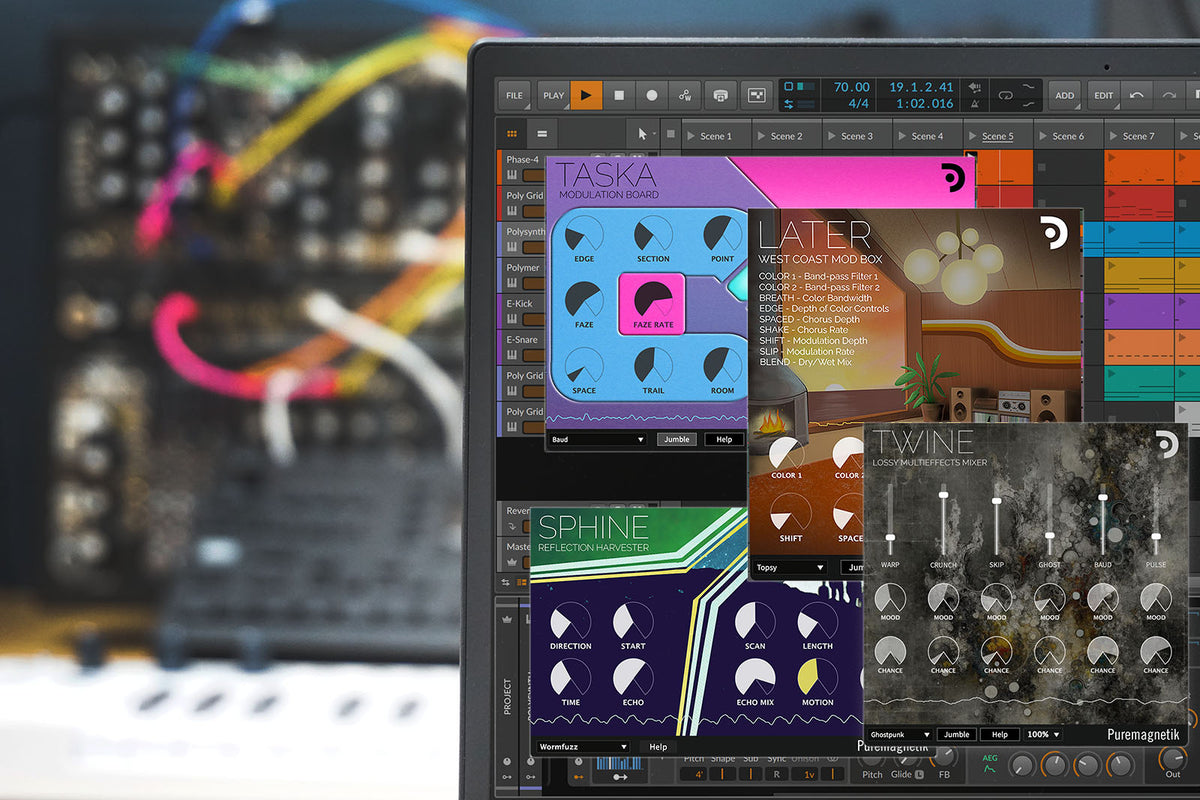Click the Puremagnetik logo on Twine plugin
Viewport: 1200px width, 800px height.
pyautogui.click(x=1166, y=444)
